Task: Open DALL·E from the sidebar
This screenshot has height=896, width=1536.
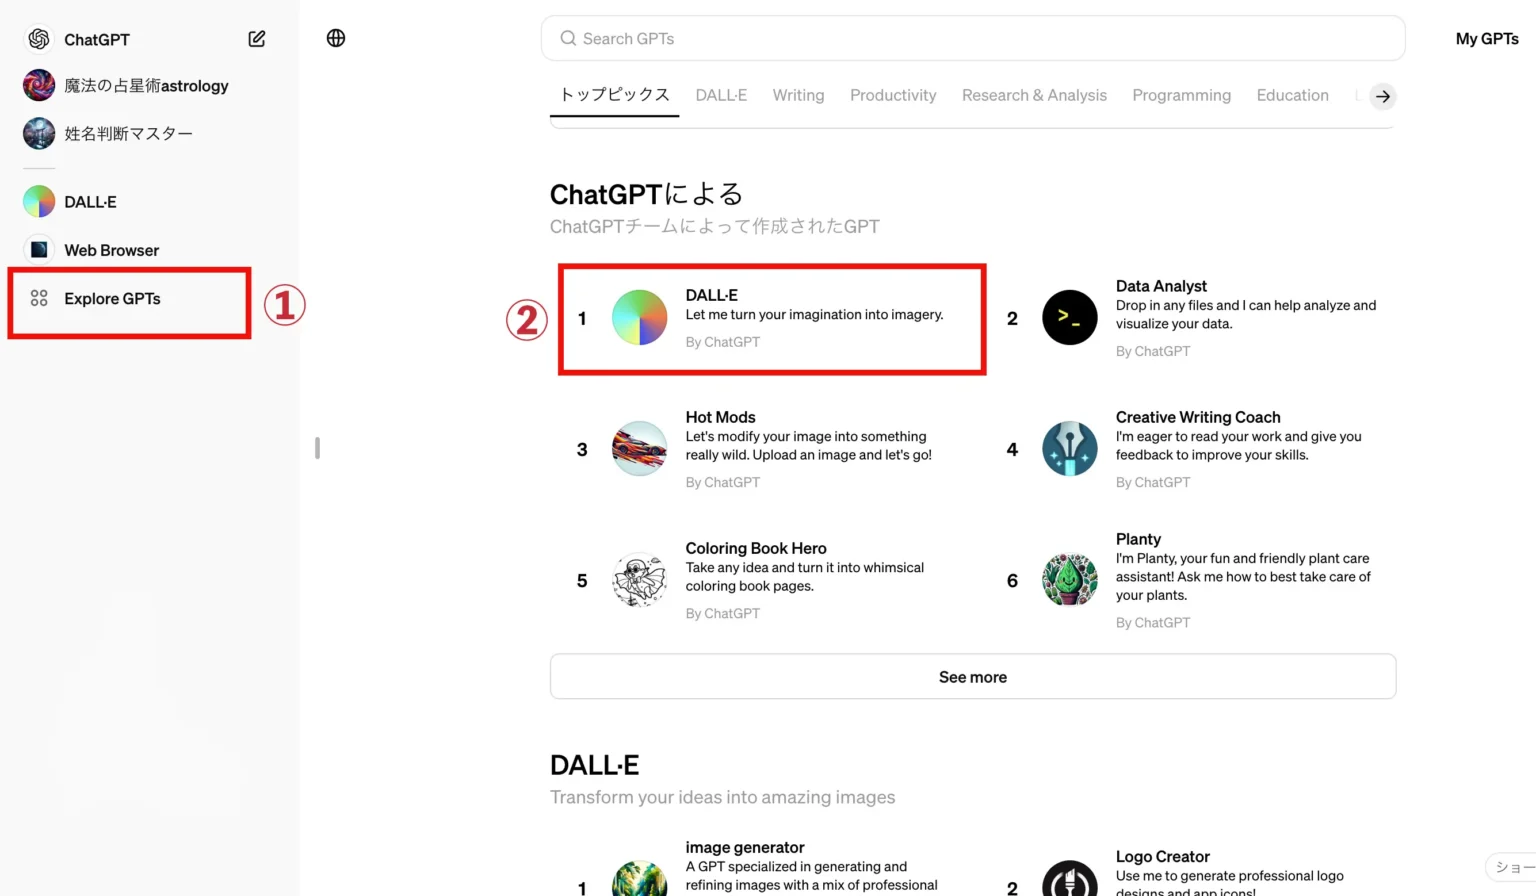Action: coord(90,202)
